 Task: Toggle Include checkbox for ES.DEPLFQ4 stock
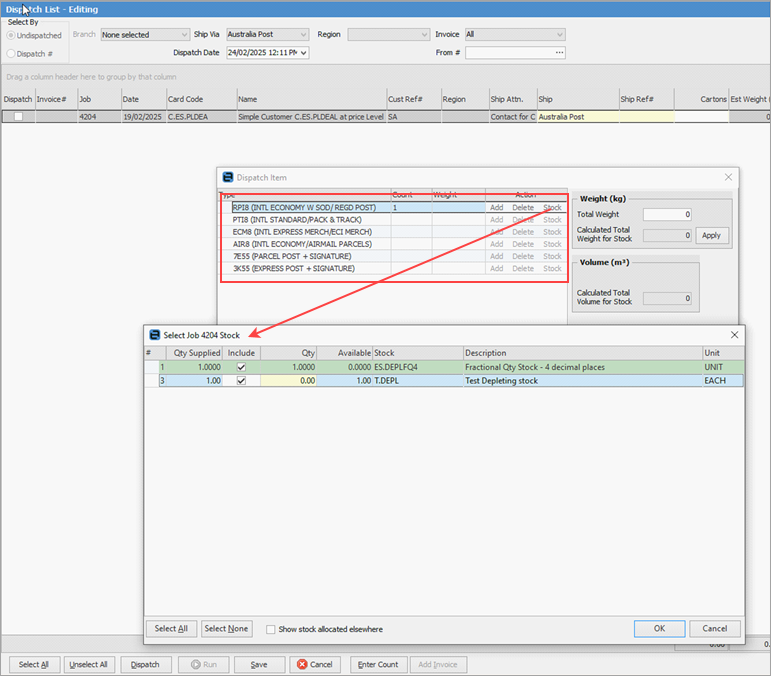(241, 367)
